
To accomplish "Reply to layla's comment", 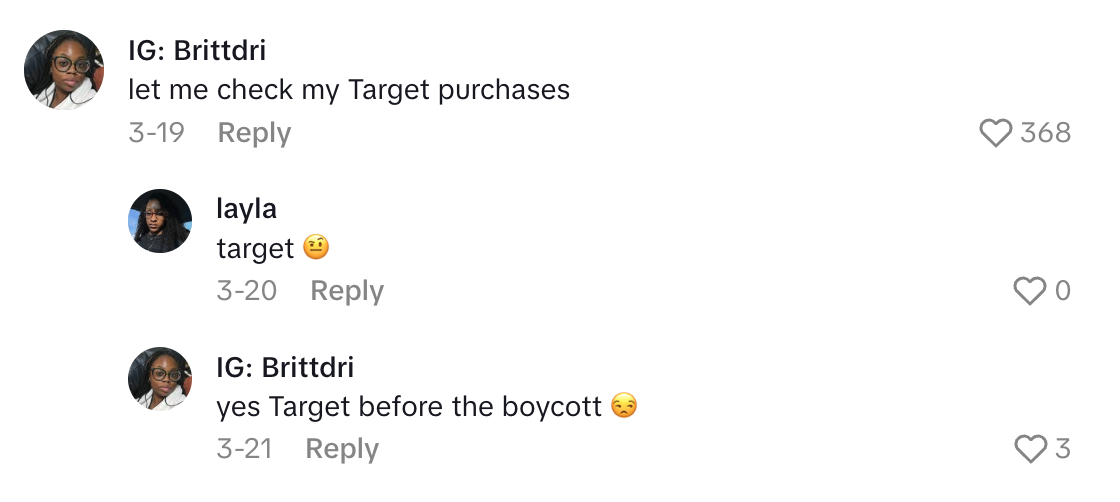I will coord(346,291).
